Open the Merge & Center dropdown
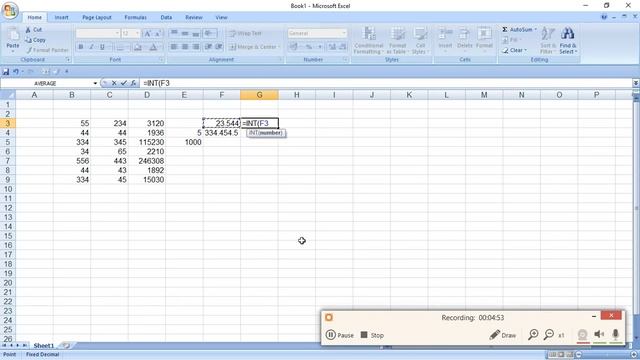 [280, 47]
